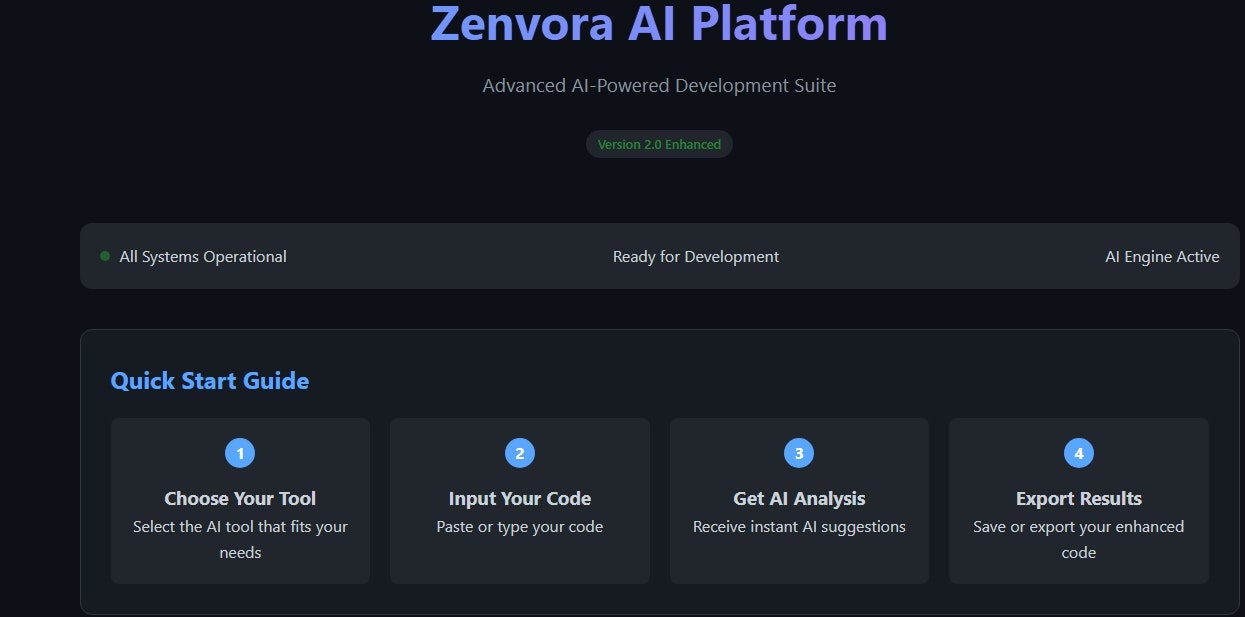Click the Version 2.0 Enhanced badge
1245x617 pixels.
point(659,143)
